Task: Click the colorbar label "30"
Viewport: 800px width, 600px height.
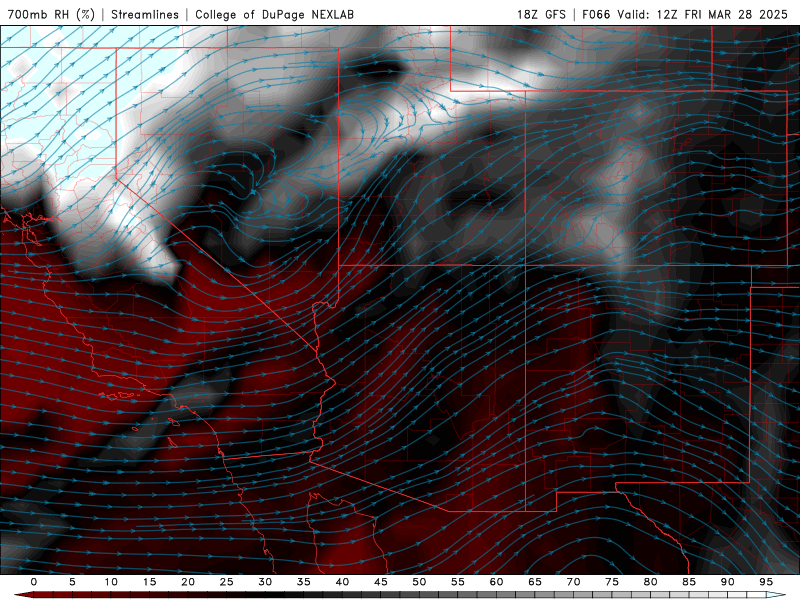Action: [x=265, y=582]
